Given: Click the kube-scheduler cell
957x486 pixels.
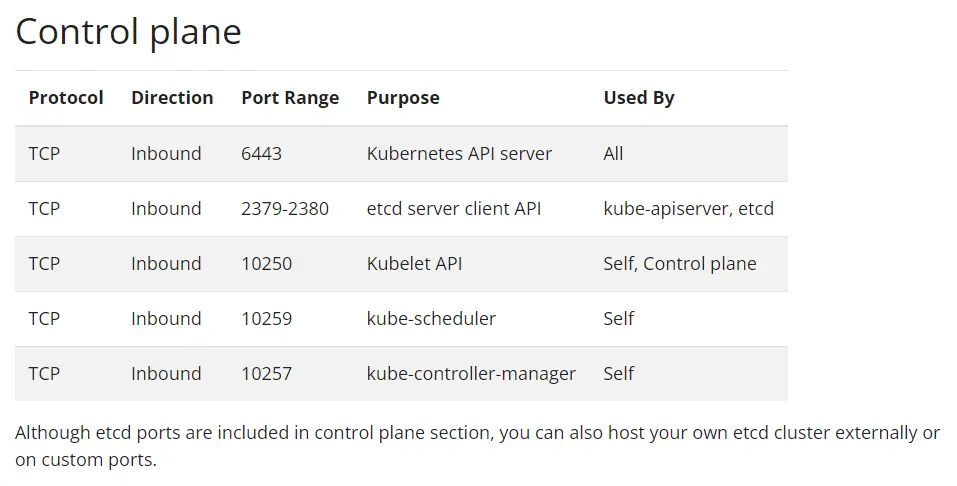Looking at the screenshot, I should (x=431, y=319).
